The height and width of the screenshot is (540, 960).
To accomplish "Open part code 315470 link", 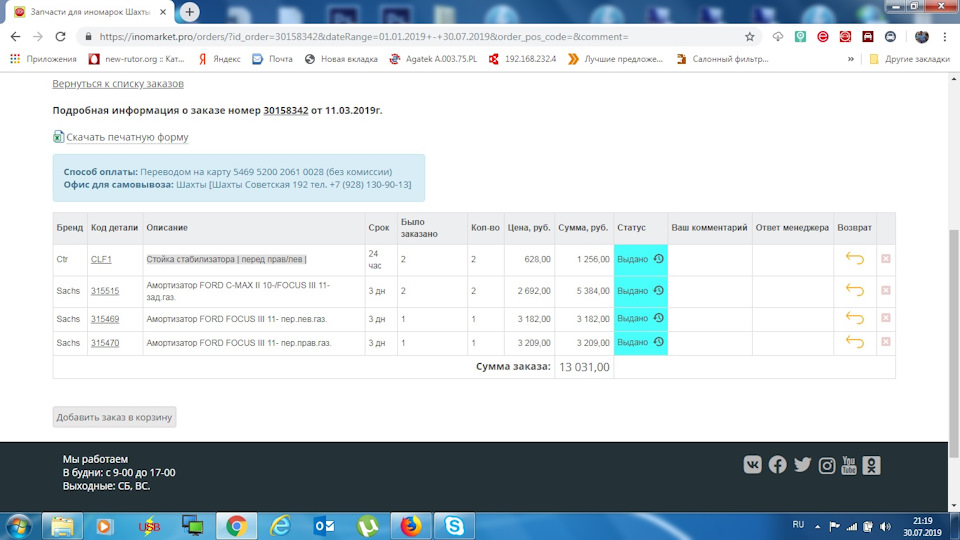I will pyautogui.click(x=105, y=343).
